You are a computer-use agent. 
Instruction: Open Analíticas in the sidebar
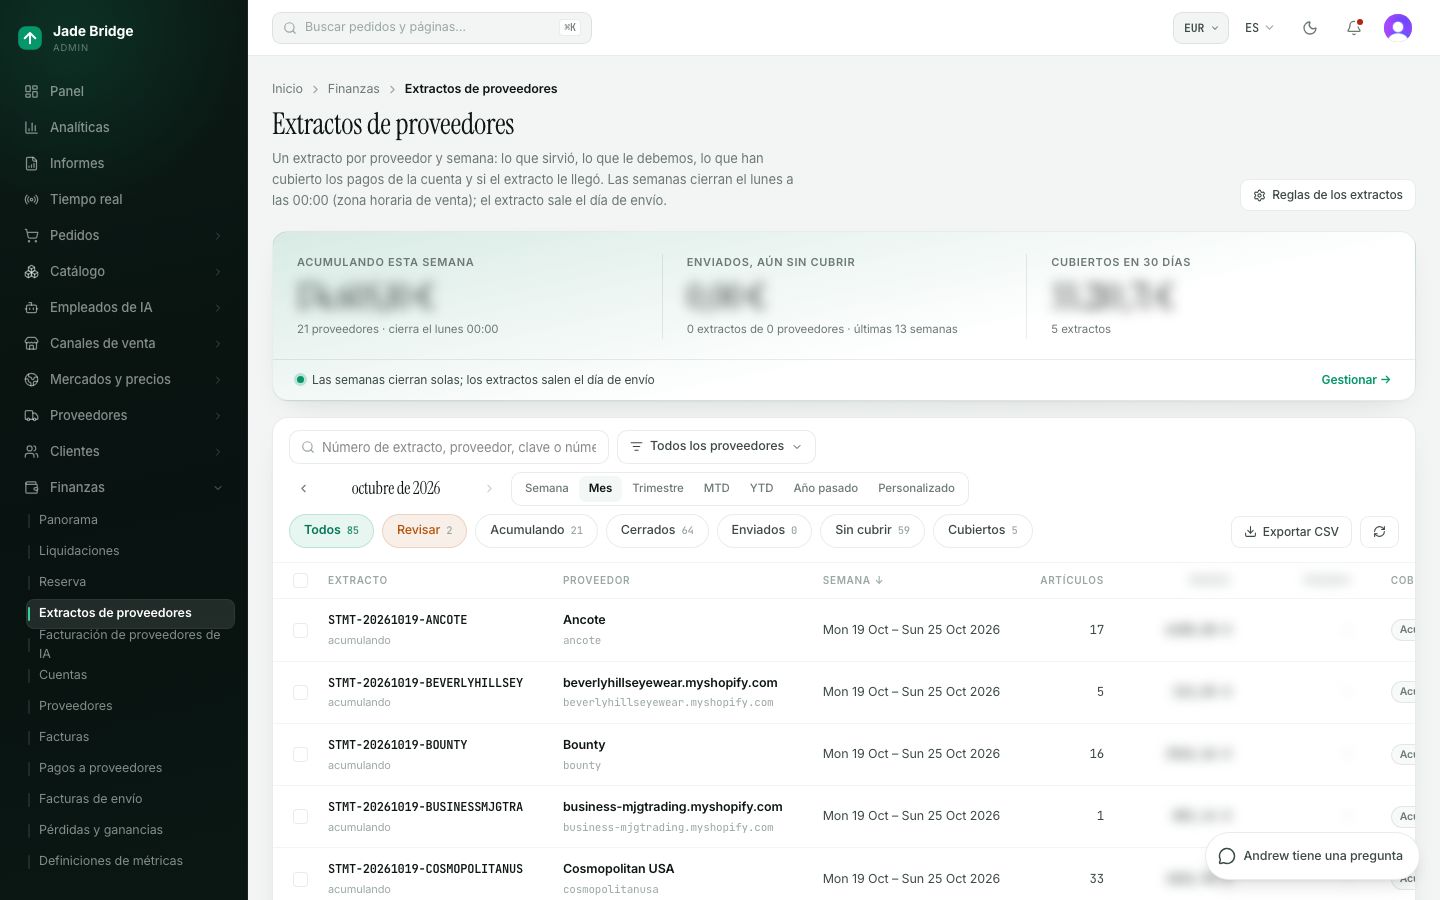(x=124, y=127)
